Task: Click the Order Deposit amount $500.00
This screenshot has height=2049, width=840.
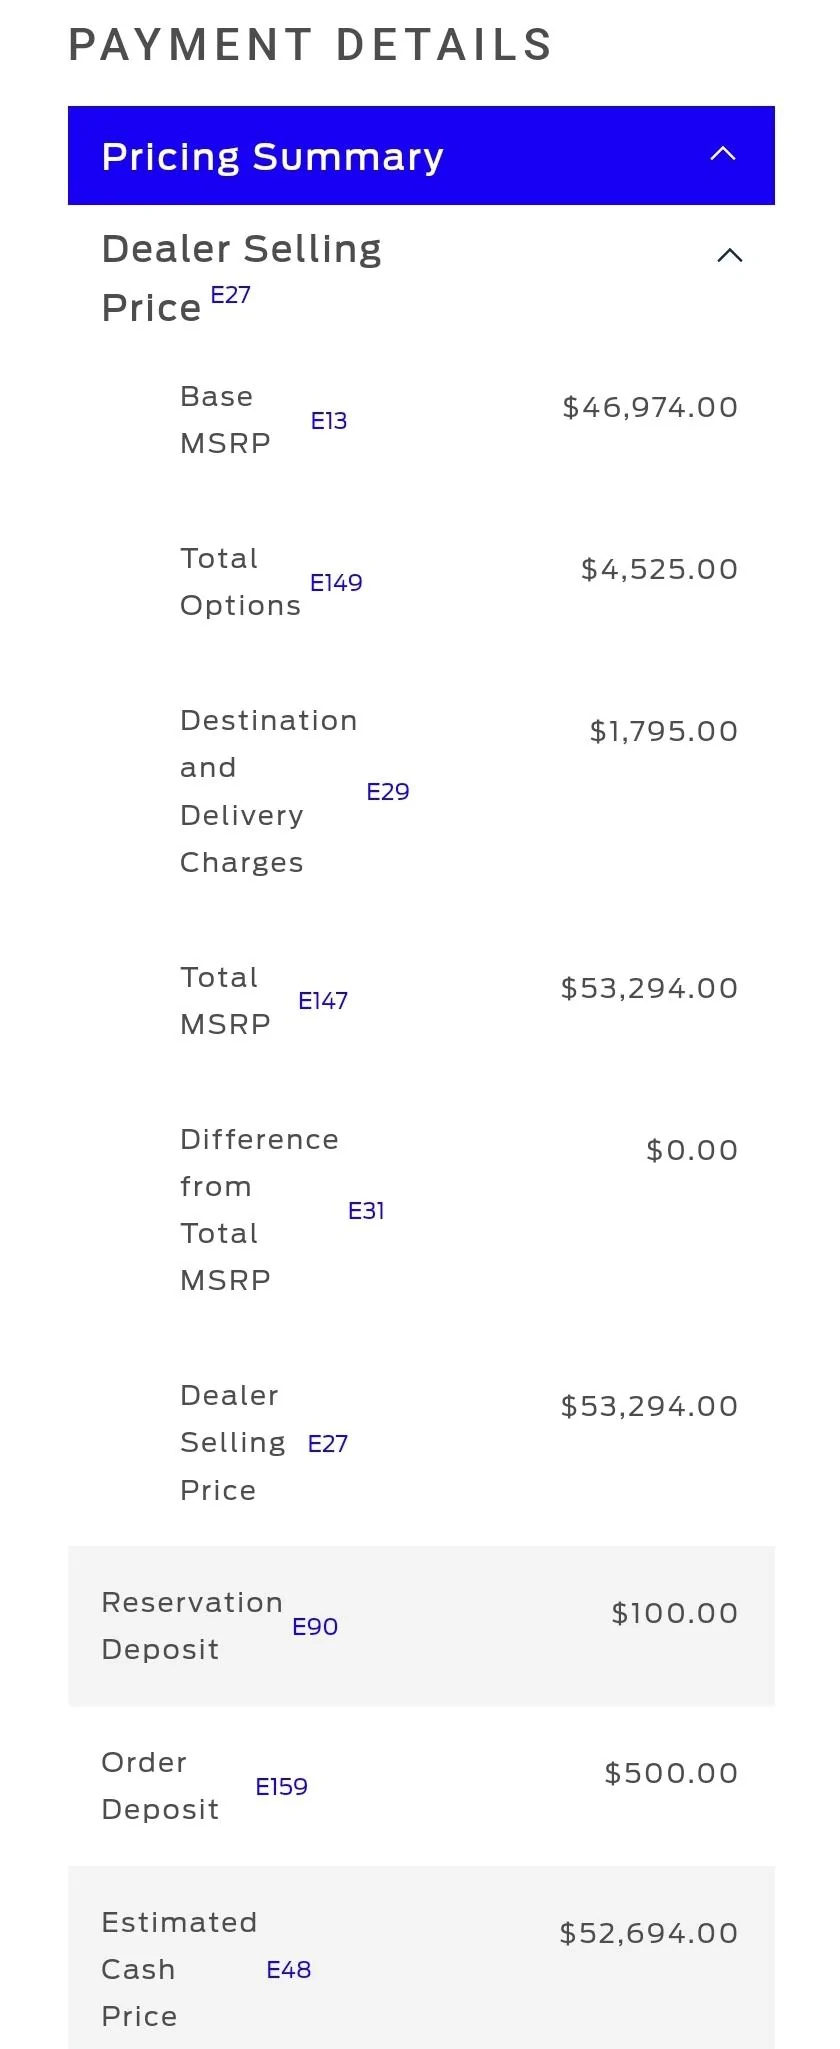Action: 671,1773
